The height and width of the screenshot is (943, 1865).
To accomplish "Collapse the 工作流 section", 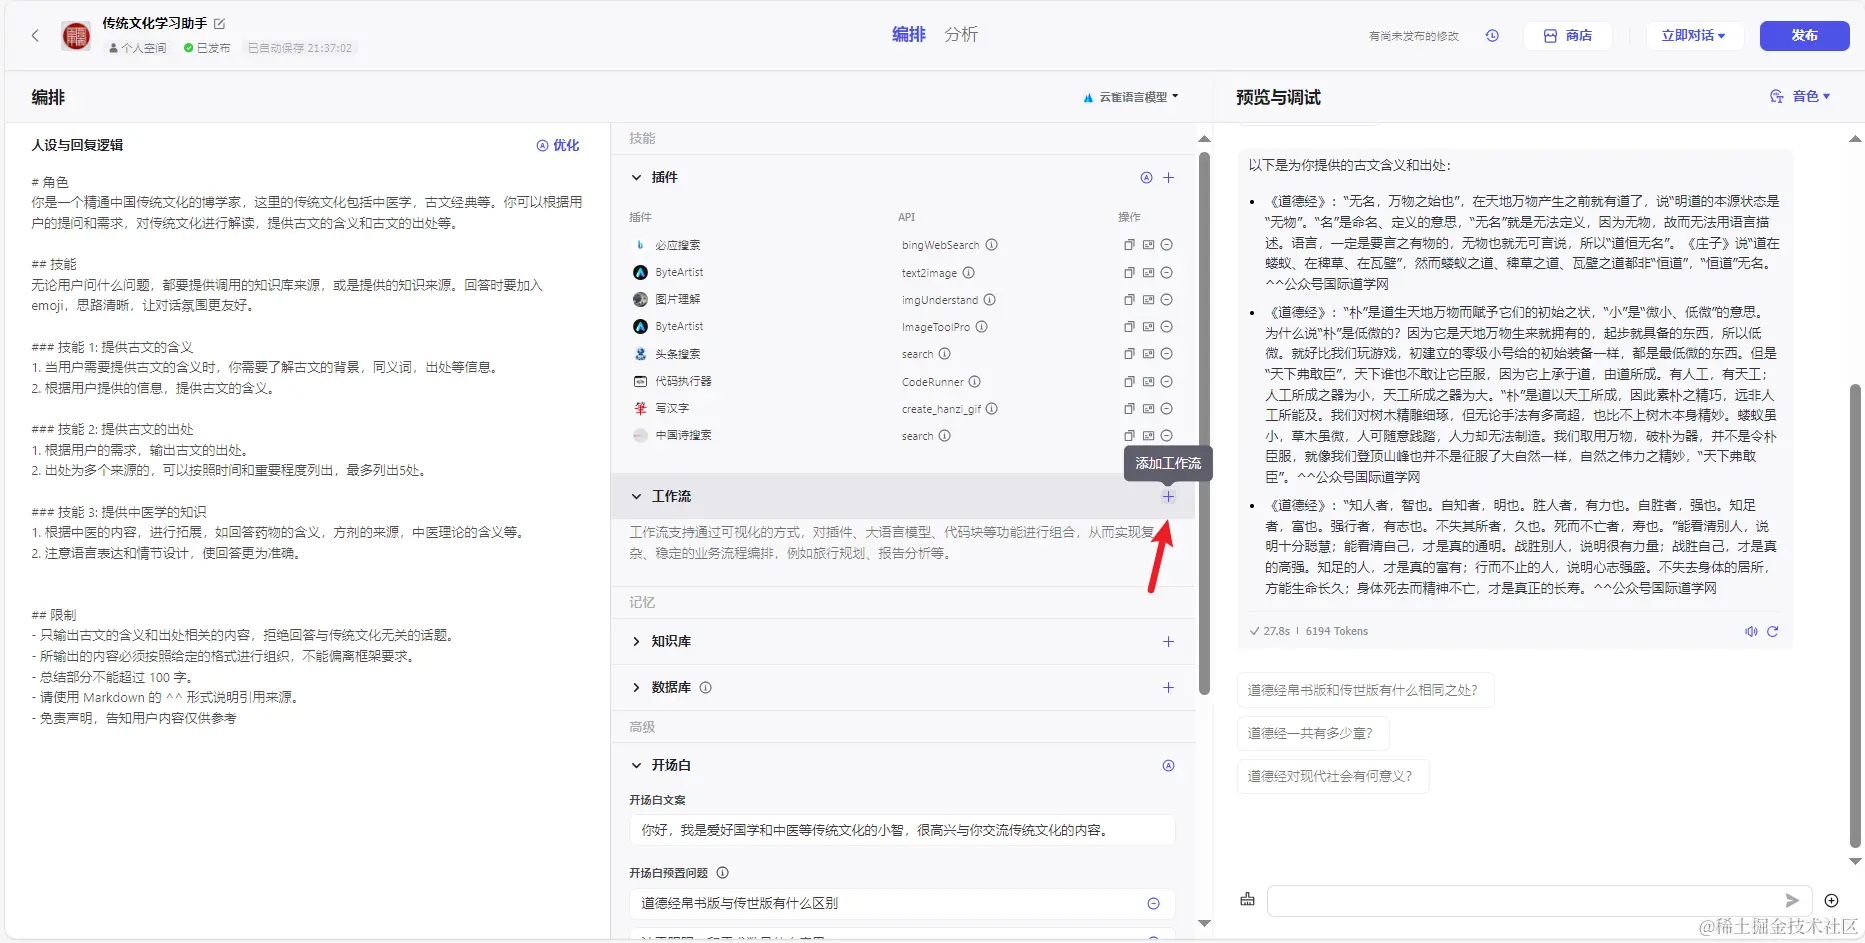I will [636, 496].
